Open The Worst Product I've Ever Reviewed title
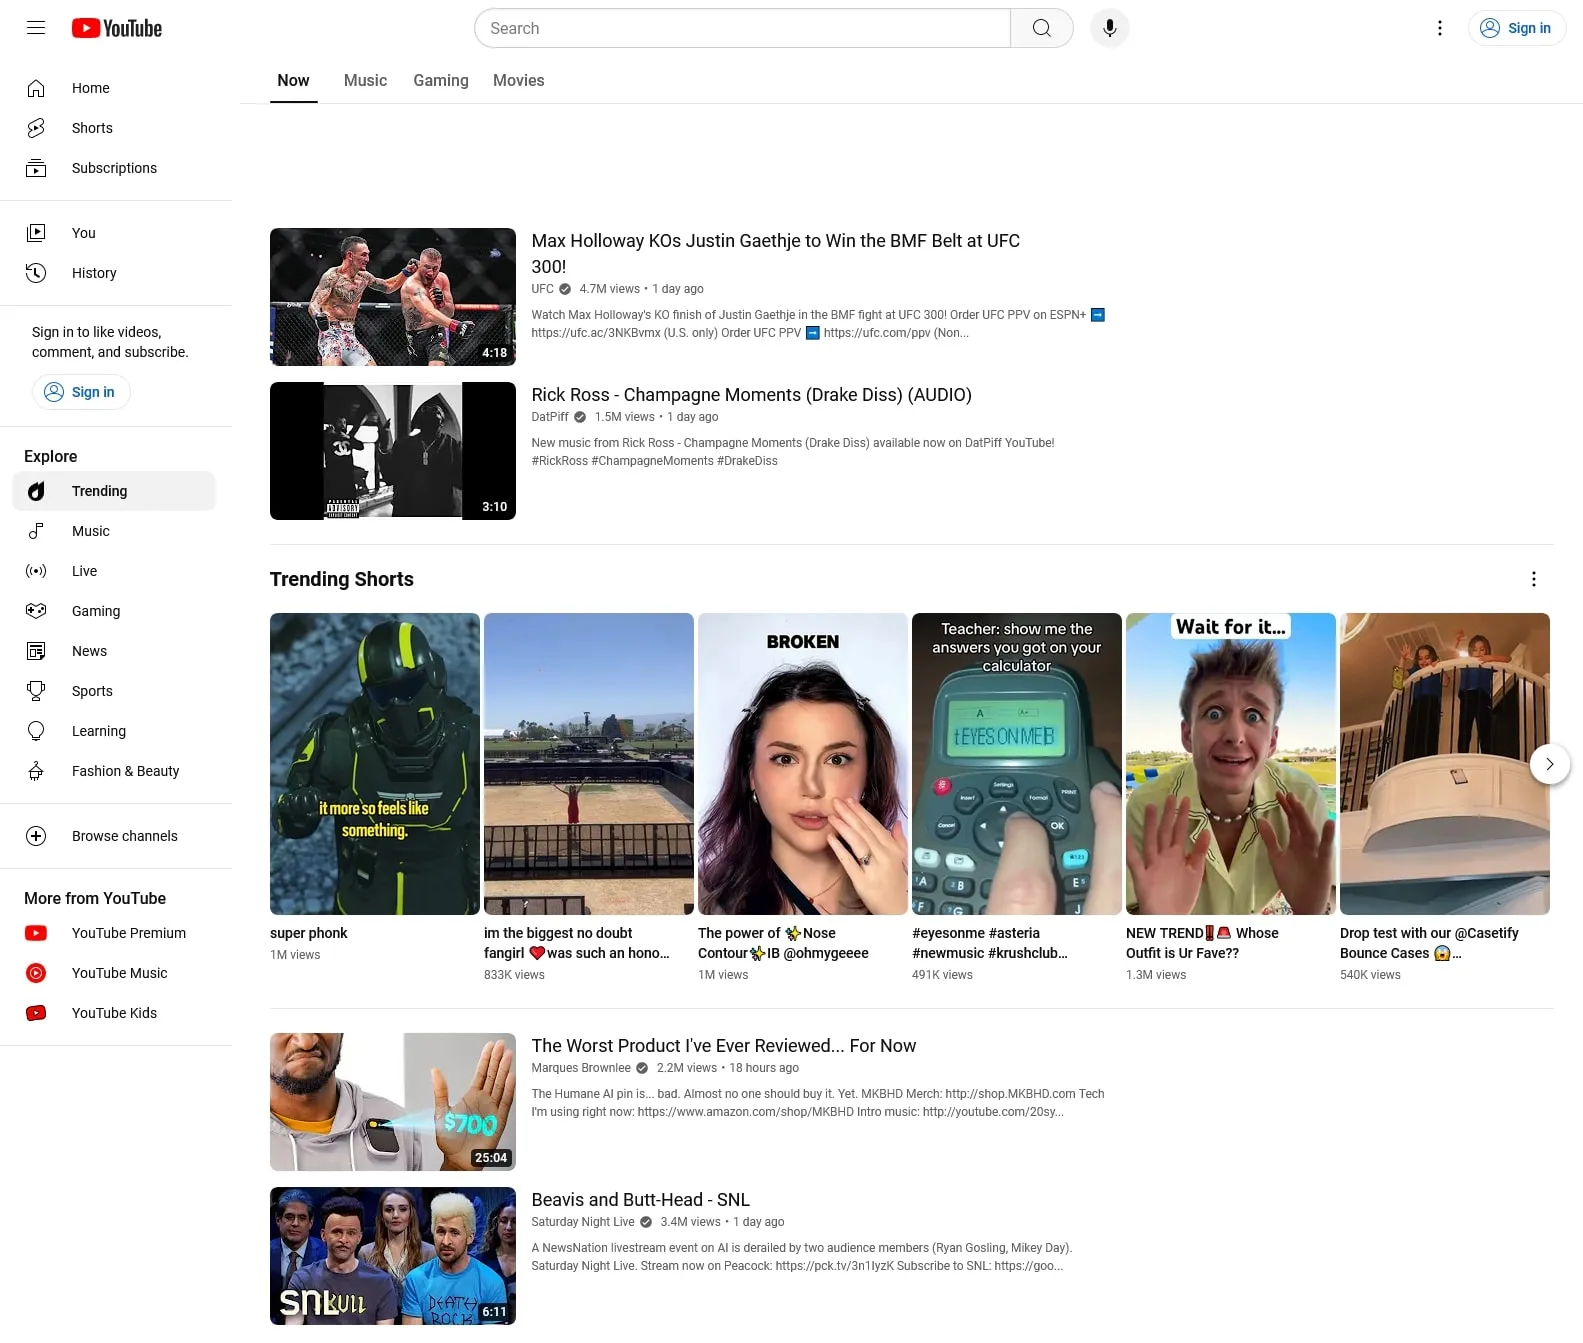1583x1343 pixels. [x=723, y=1046]
